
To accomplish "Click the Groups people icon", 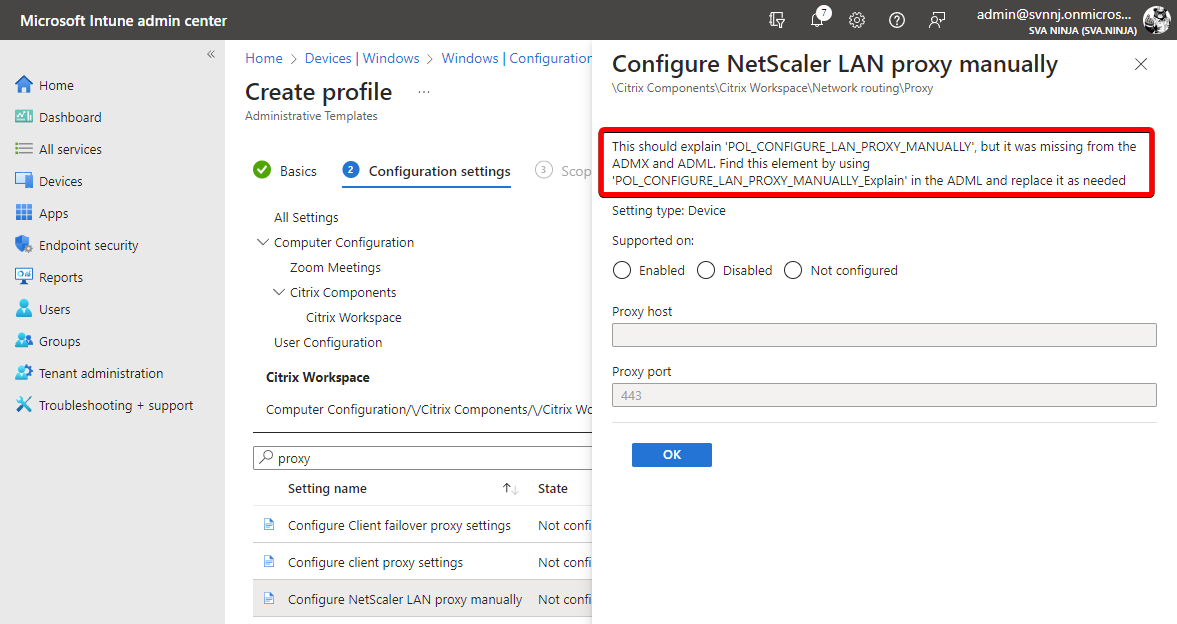I will [24, 340].
